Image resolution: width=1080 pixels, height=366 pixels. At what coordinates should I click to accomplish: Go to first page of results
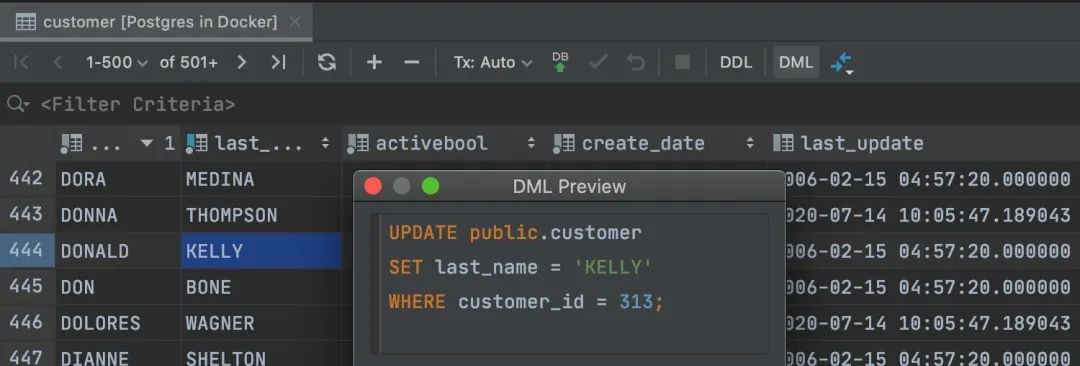(21, 63)
